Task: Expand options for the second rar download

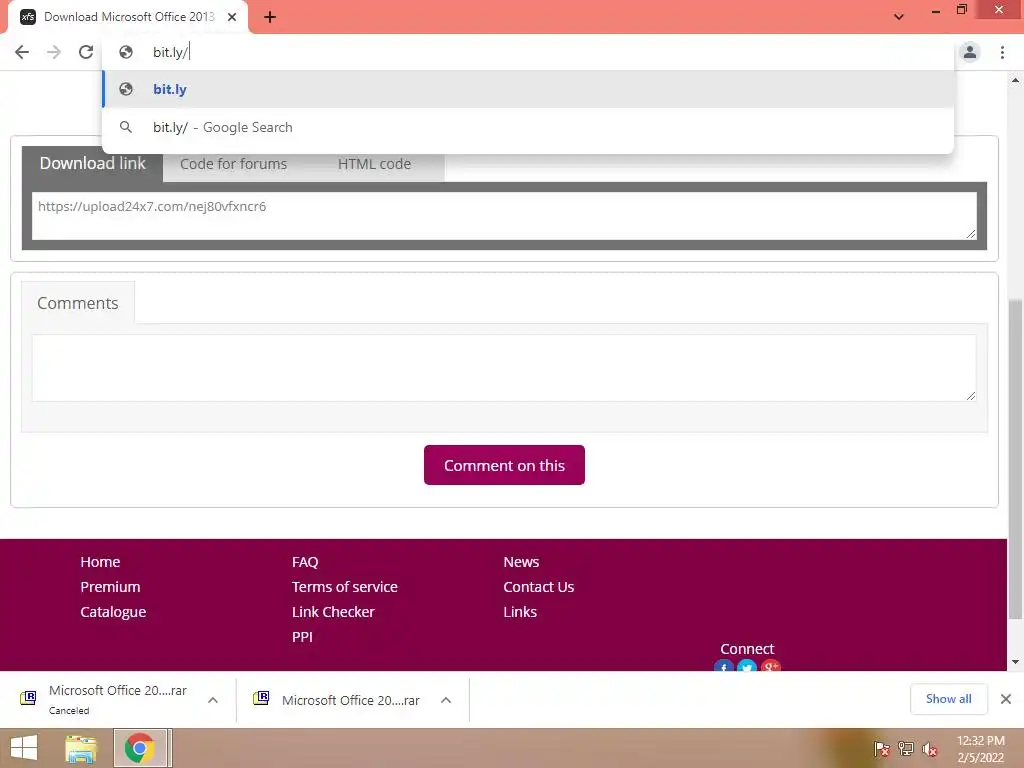Action: pos(446,700)
